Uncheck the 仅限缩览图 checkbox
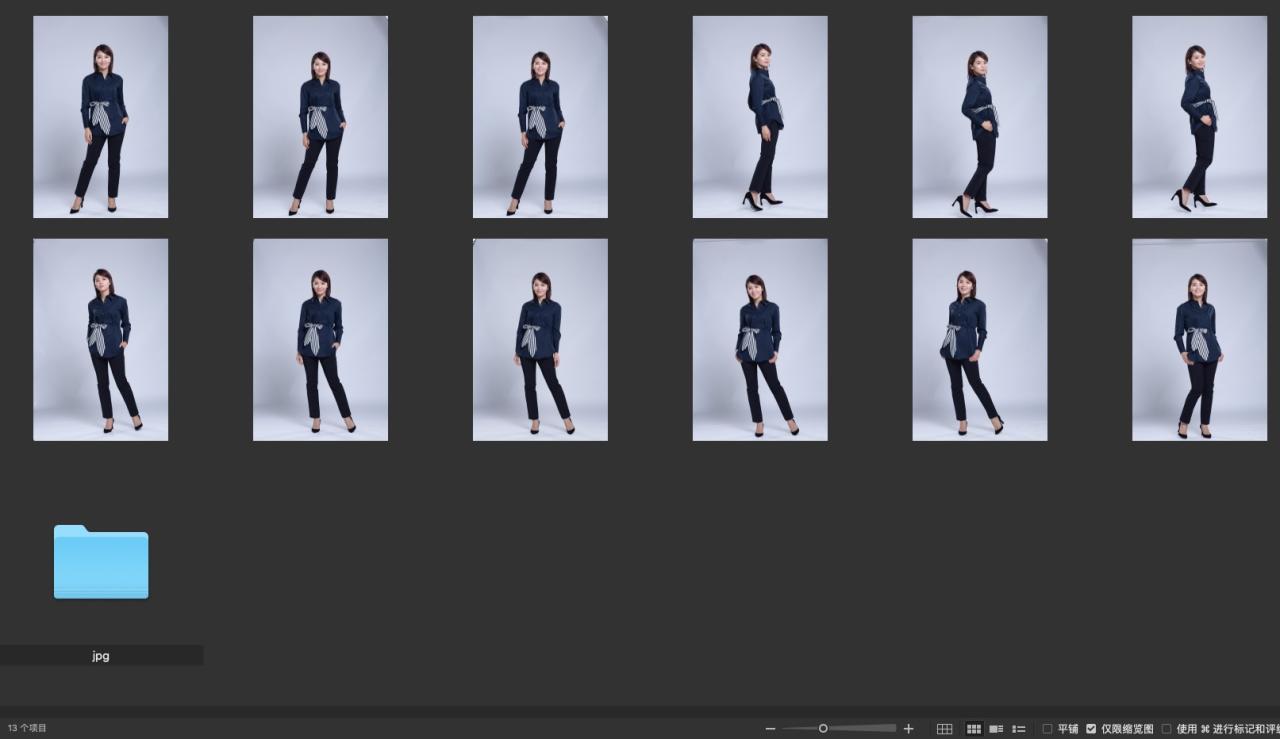 [1091, 729]
